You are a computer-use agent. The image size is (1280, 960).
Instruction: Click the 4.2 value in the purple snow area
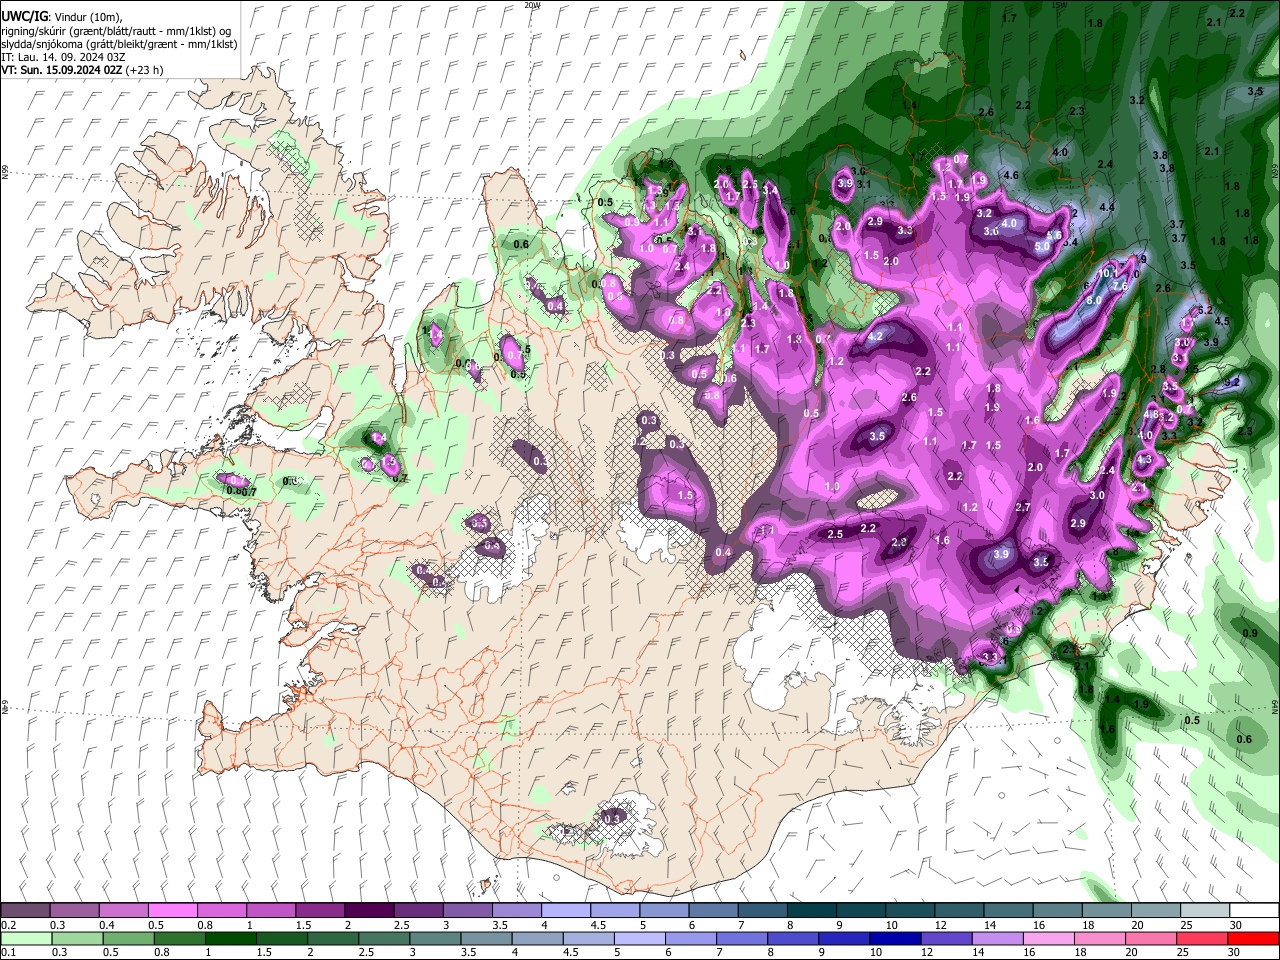875,337
